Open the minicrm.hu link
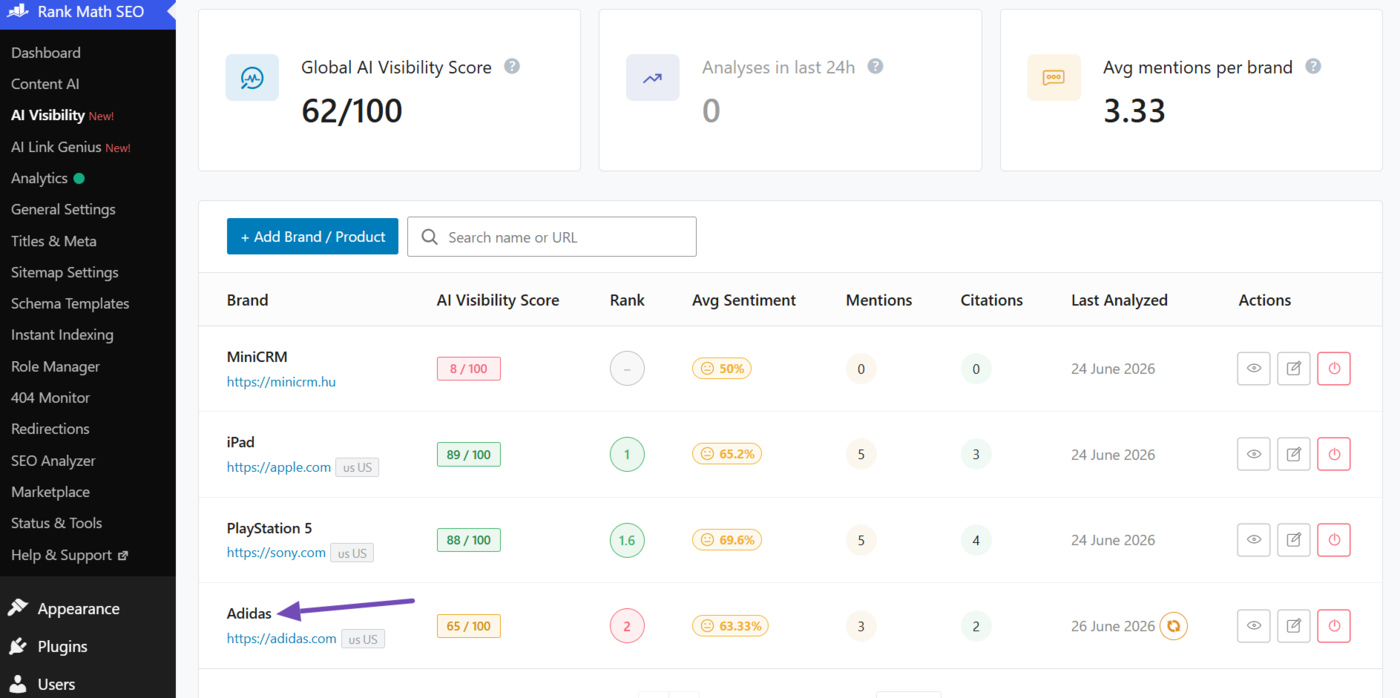 281,381
